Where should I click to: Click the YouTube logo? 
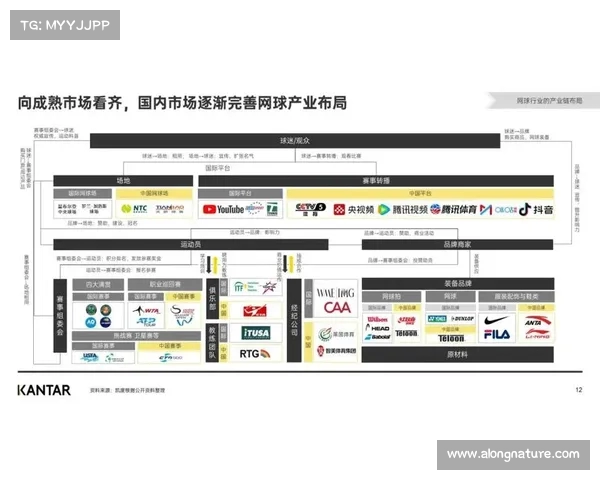[x=223, y=209]
